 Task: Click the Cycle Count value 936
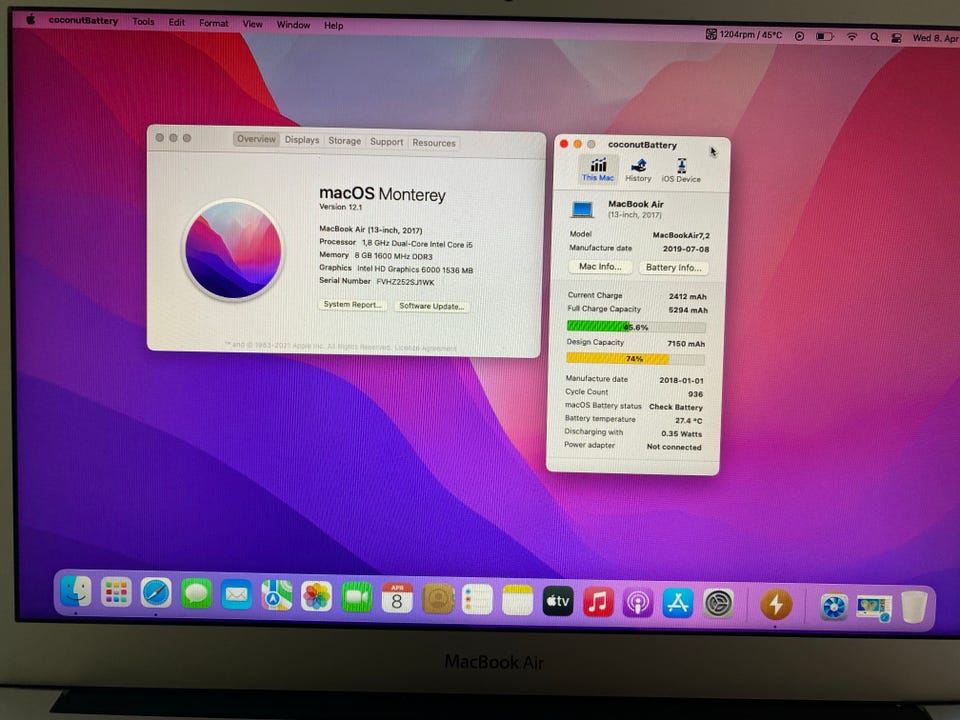click(696, 394)
